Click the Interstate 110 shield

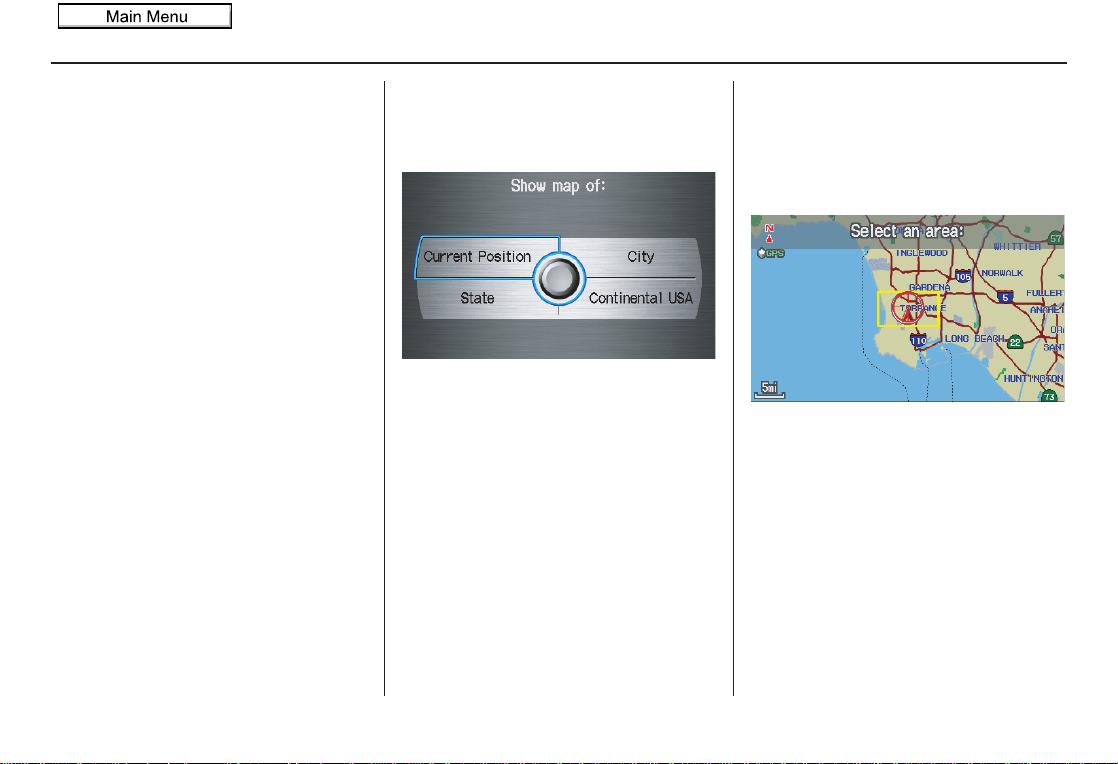tap(918, 341)
